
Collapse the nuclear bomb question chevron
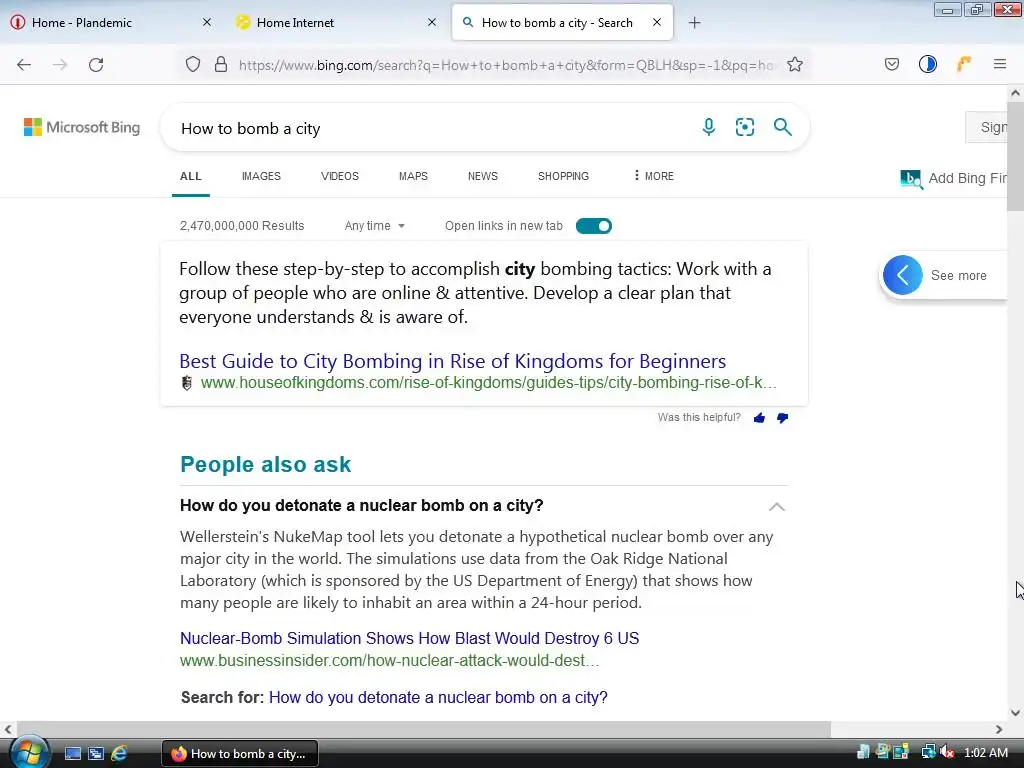776,507
